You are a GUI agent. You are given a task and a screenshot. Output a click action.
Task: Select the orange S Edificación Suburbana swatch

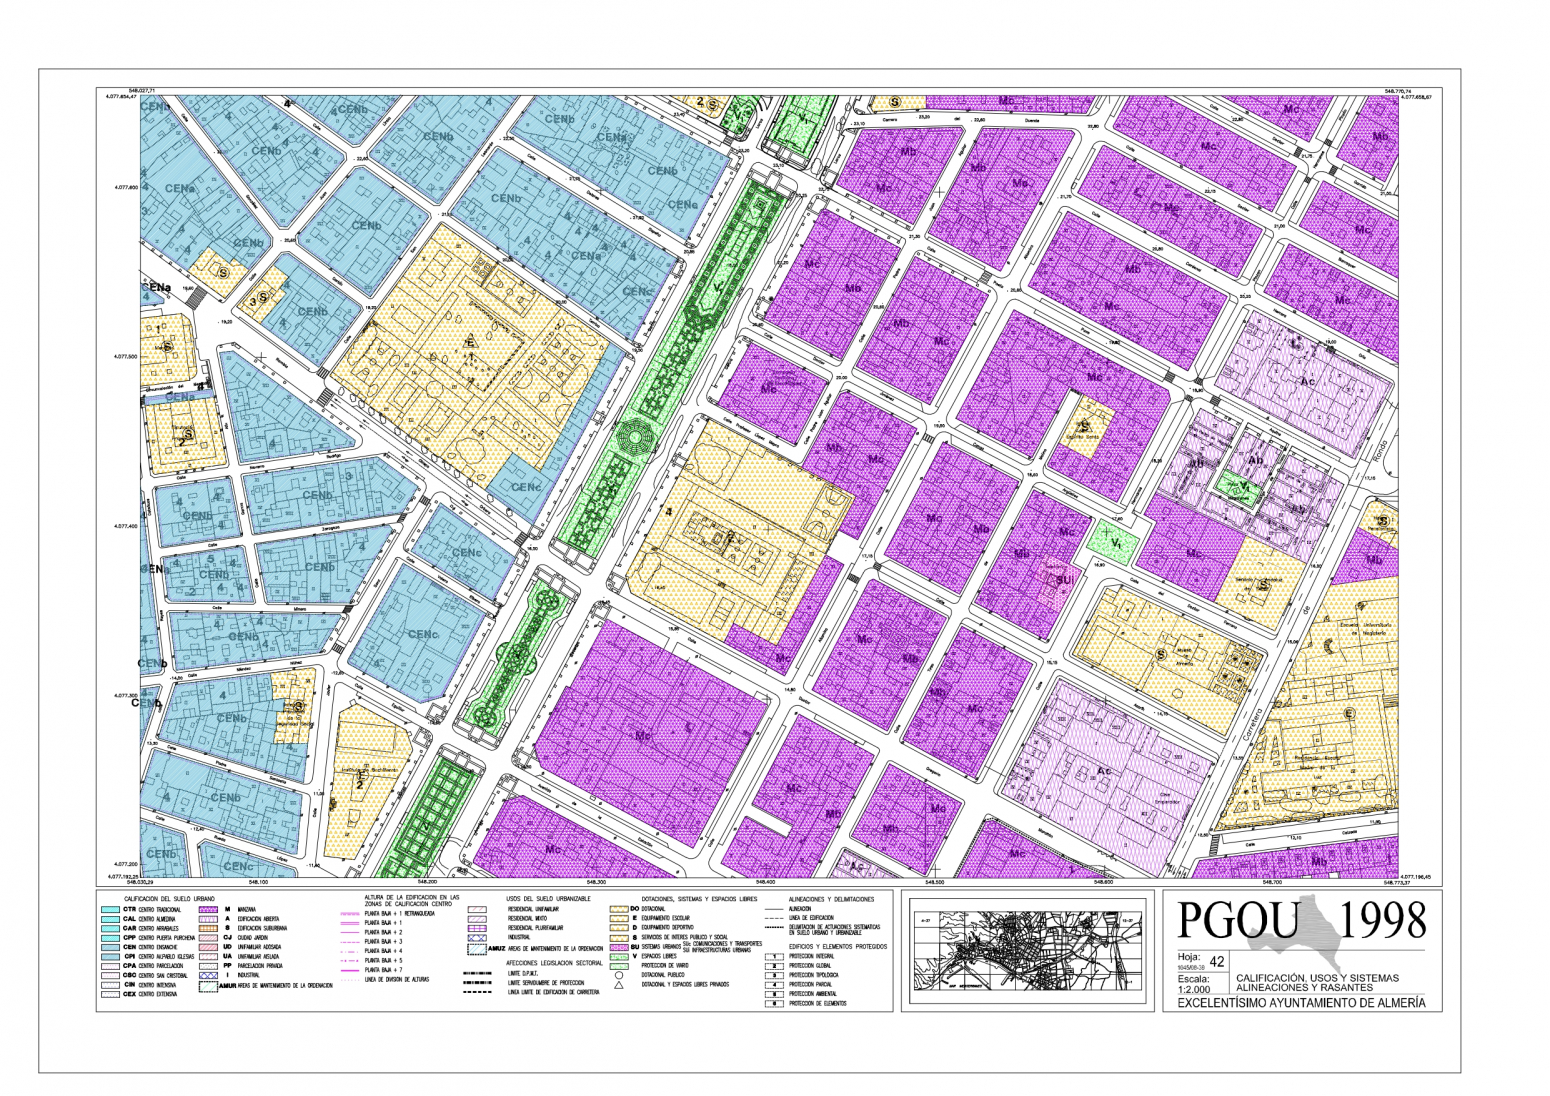pos(208,928)
